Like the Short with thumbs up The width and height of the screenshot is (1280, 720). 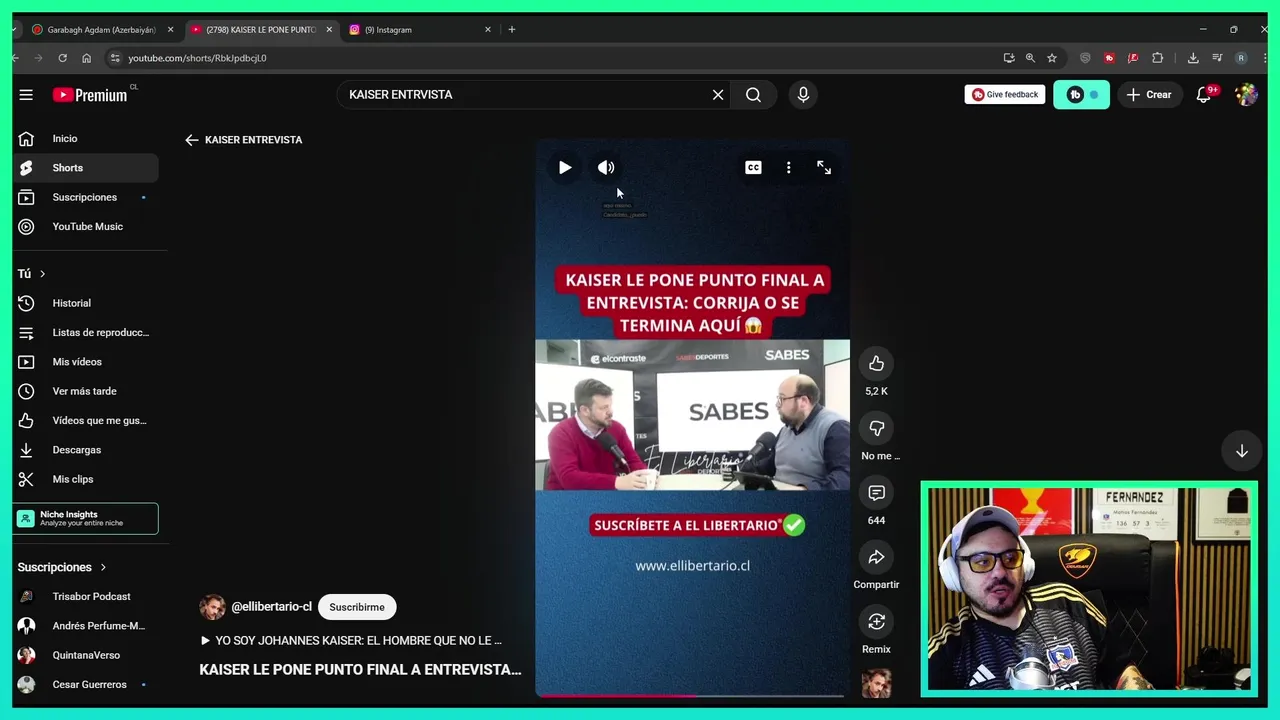coord(876,364)
